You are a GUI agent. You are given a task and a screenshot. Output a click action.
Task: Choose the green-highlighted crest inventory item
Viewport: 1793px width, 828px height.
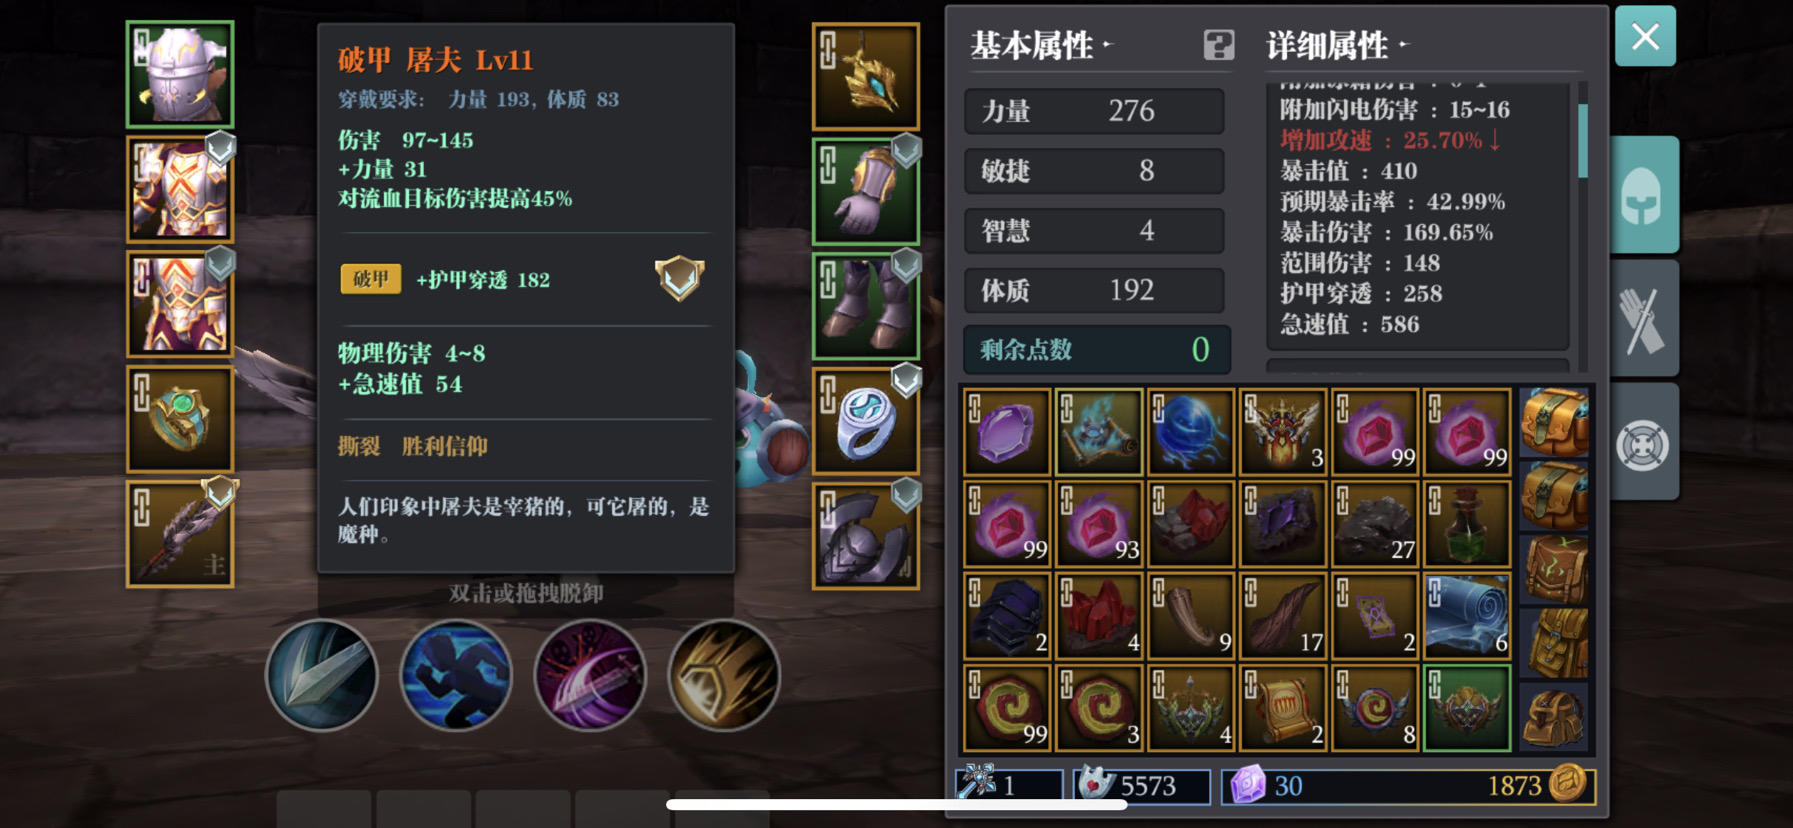point(1467,708)
